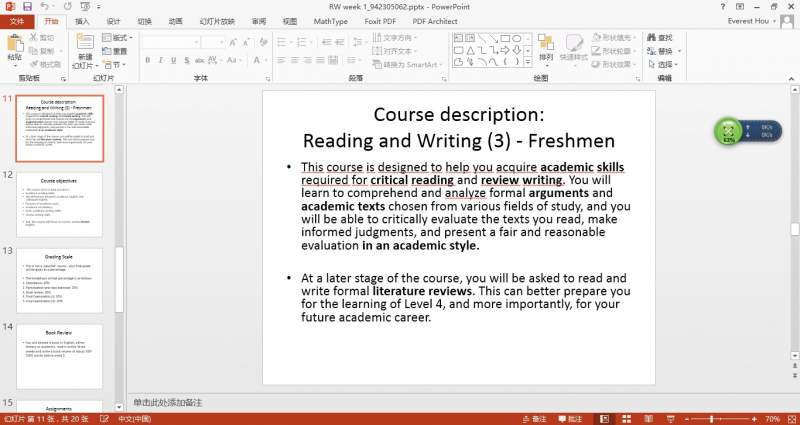Click the Redo/Repeat icon in title bar
800x425 pixels.
[68, 7]
